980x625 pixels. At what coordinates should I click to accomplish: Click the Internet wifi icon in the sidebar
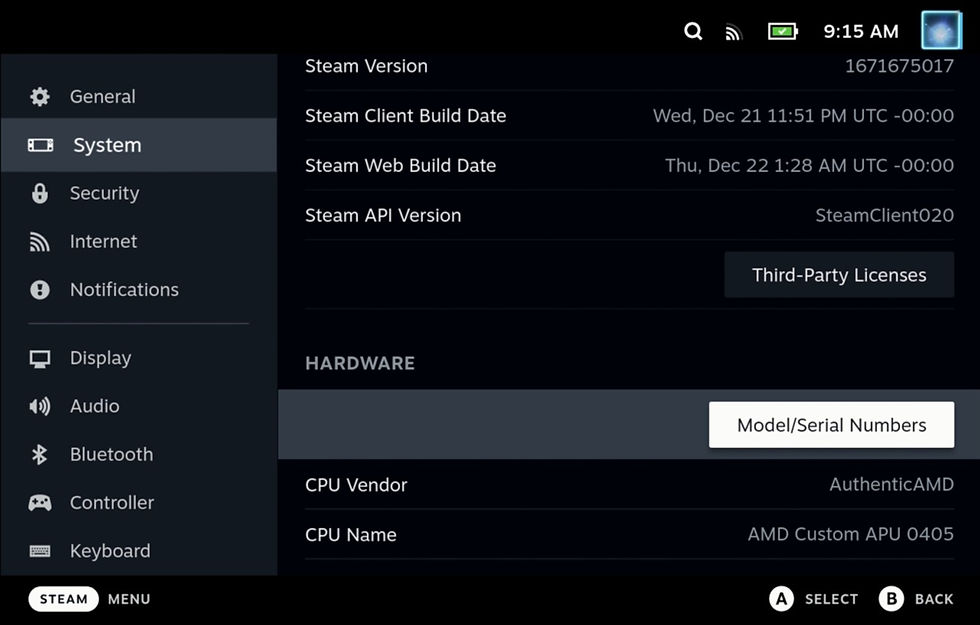pyautogui.click(x=39, y=242)
